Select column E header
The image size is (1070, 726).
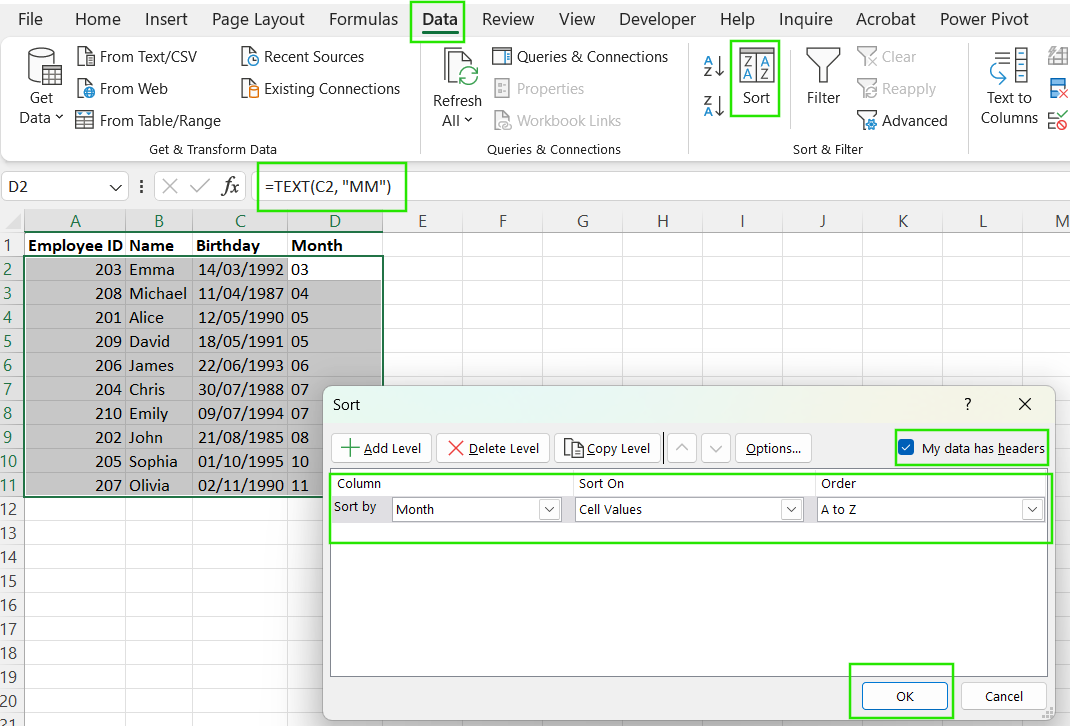pos(422,221)
